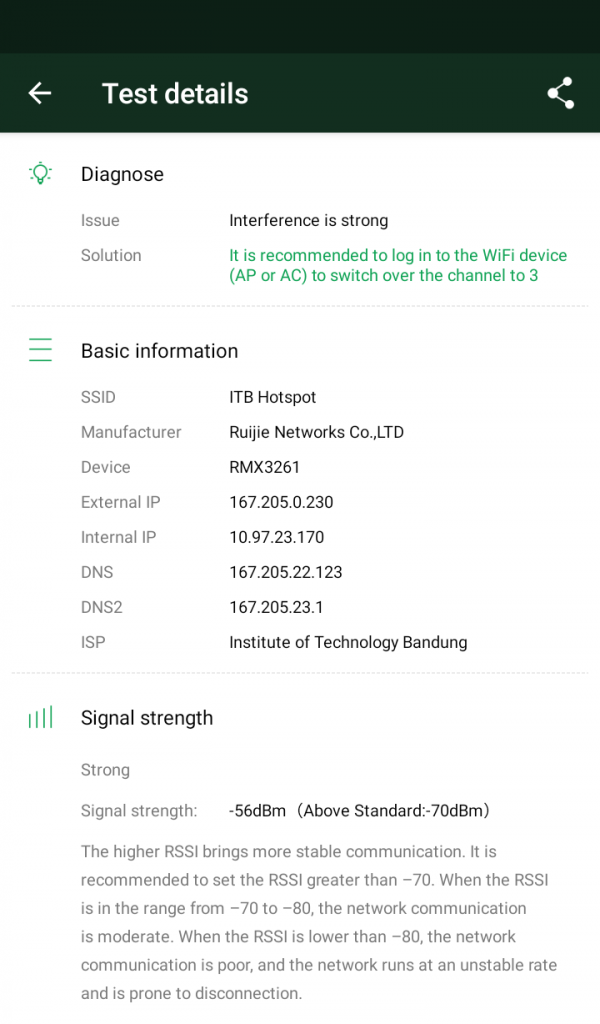Tap the share icon

click(x=560, y=93)
